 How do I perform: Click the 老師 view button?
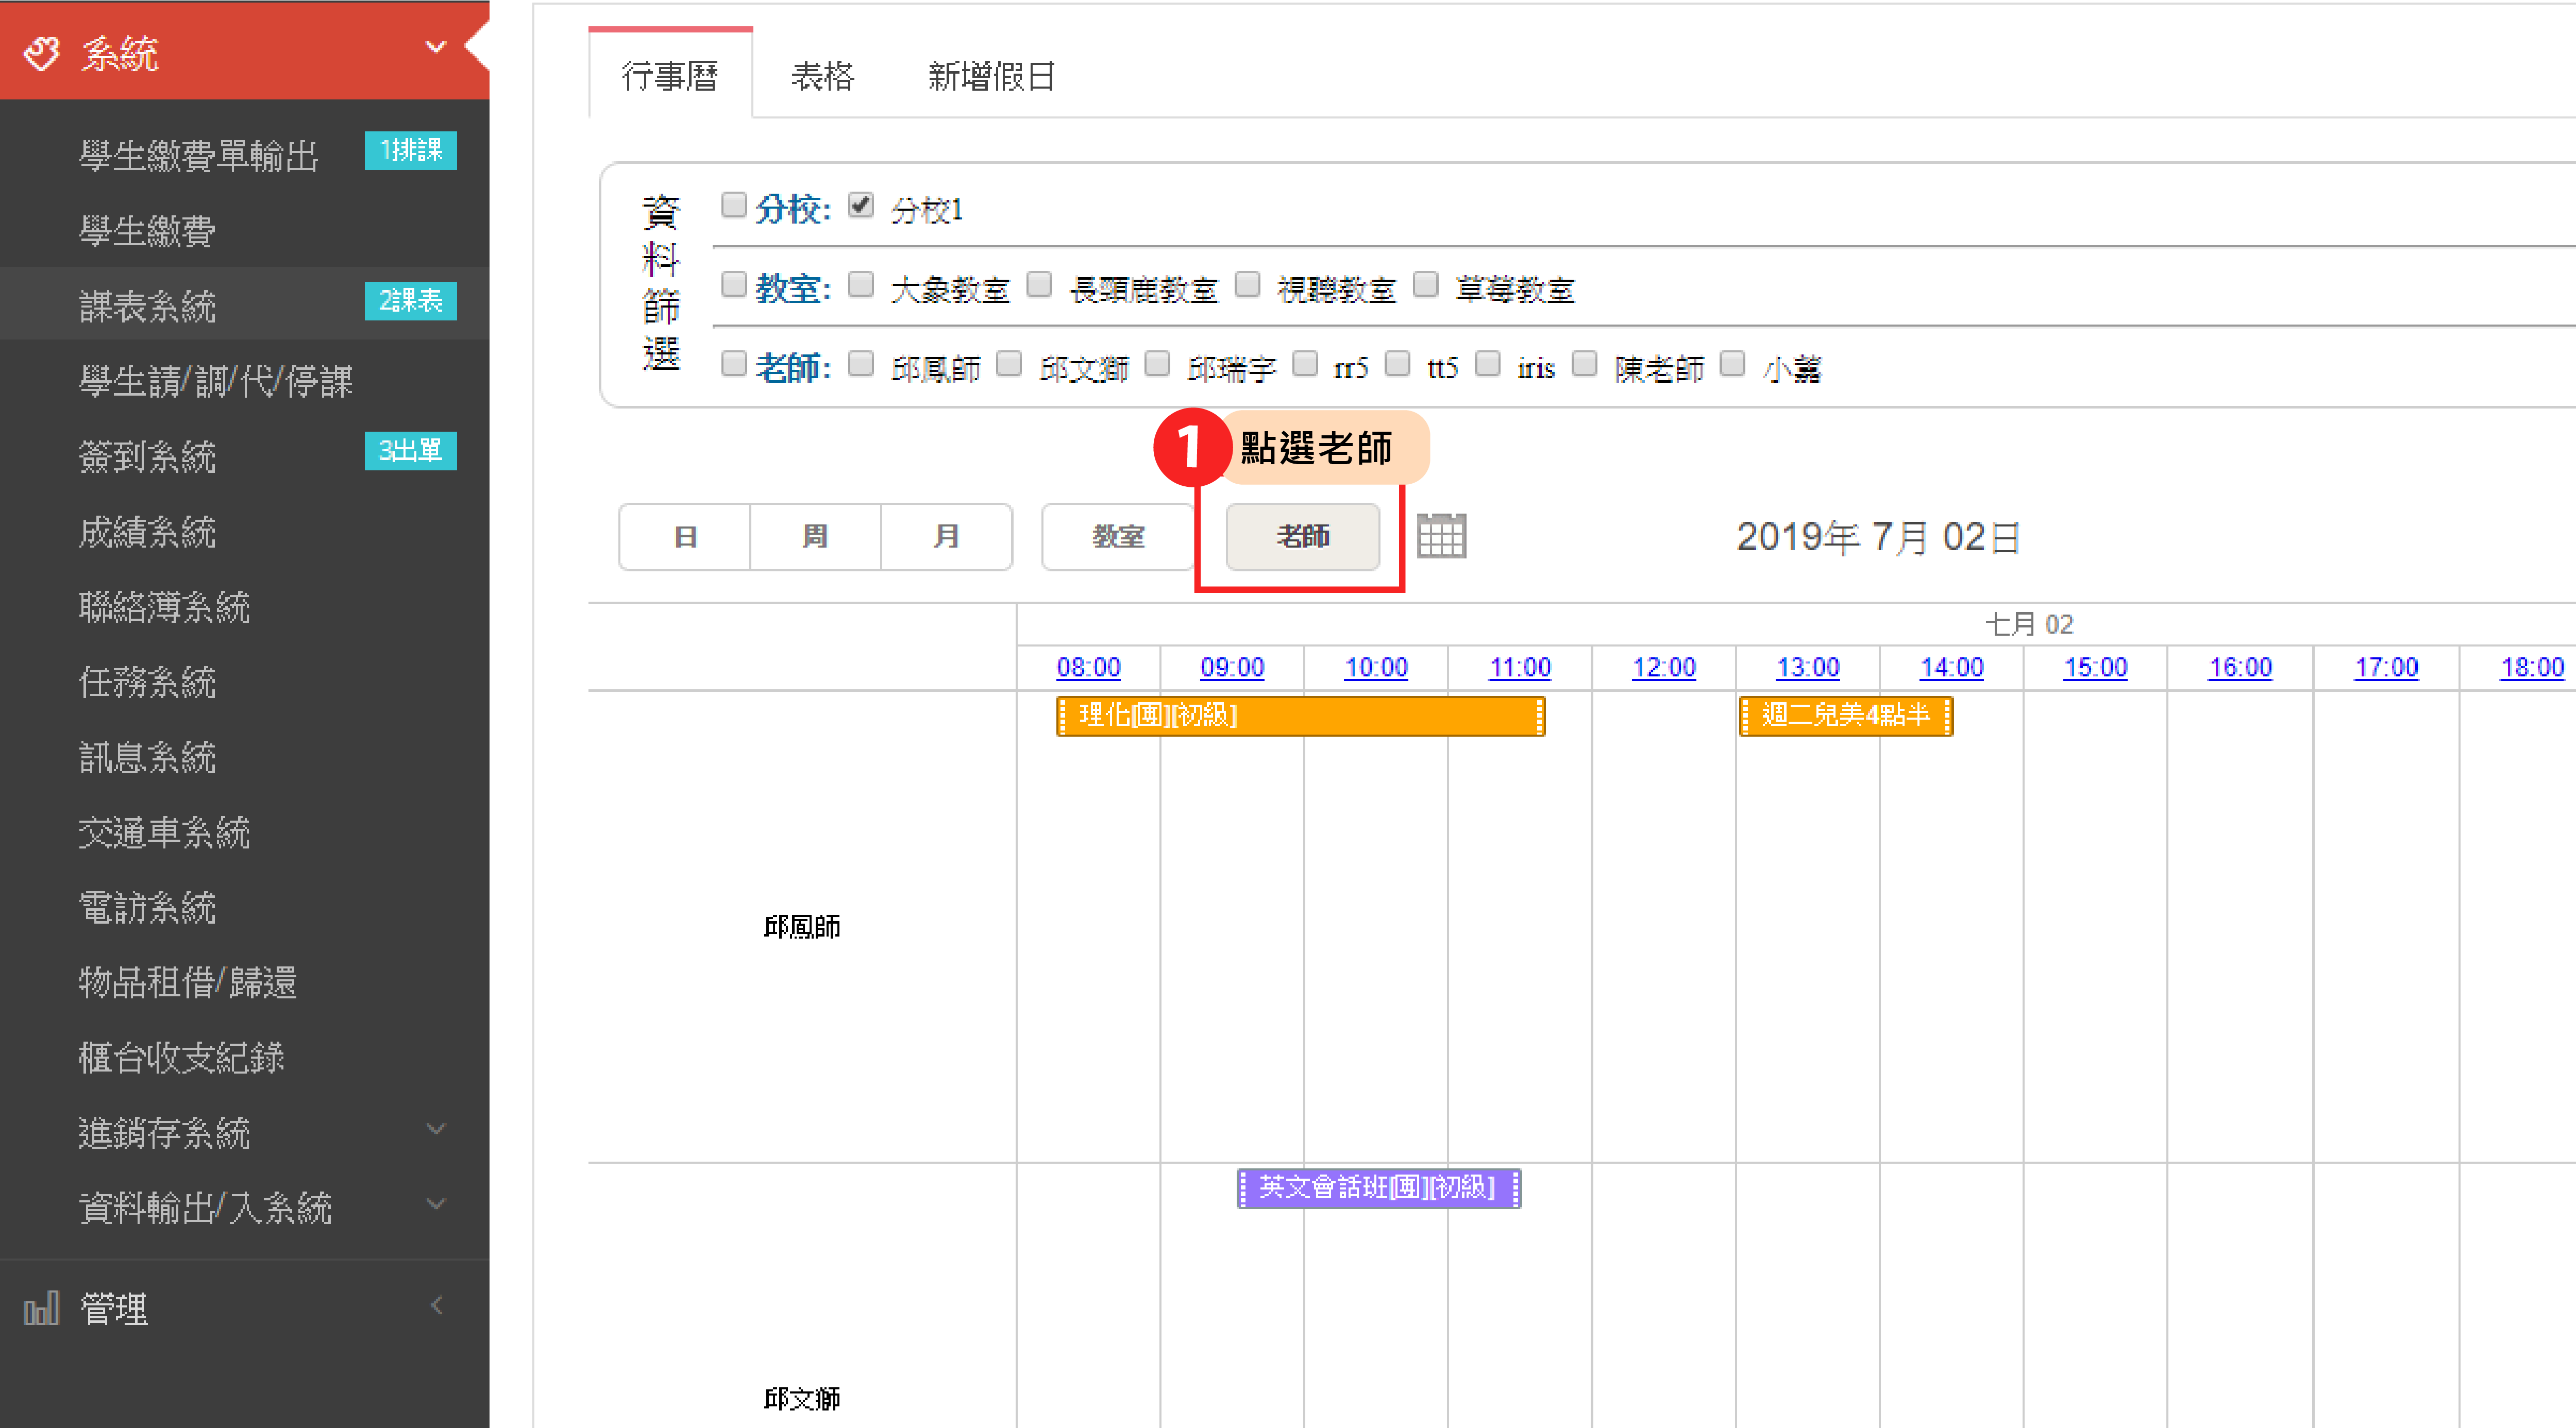click(1302, 537)
